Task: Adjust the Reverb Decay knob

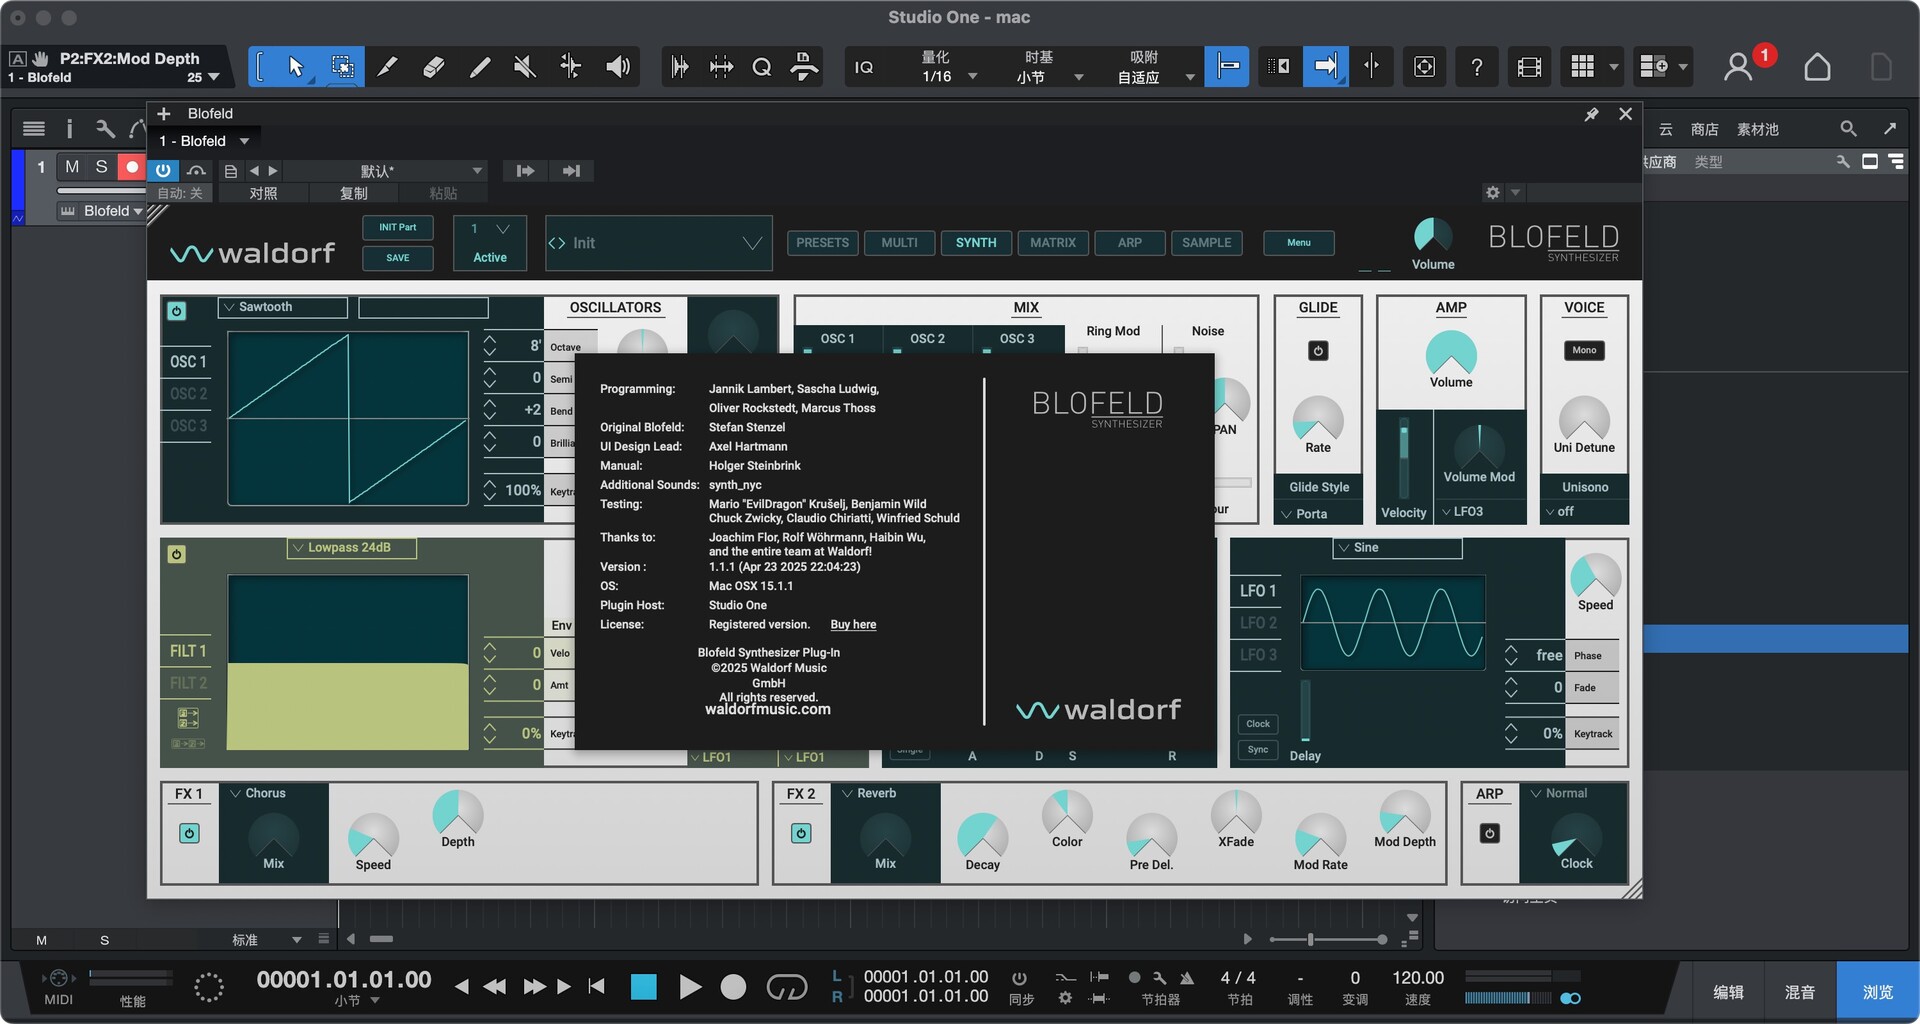Action: coord(982,836)
